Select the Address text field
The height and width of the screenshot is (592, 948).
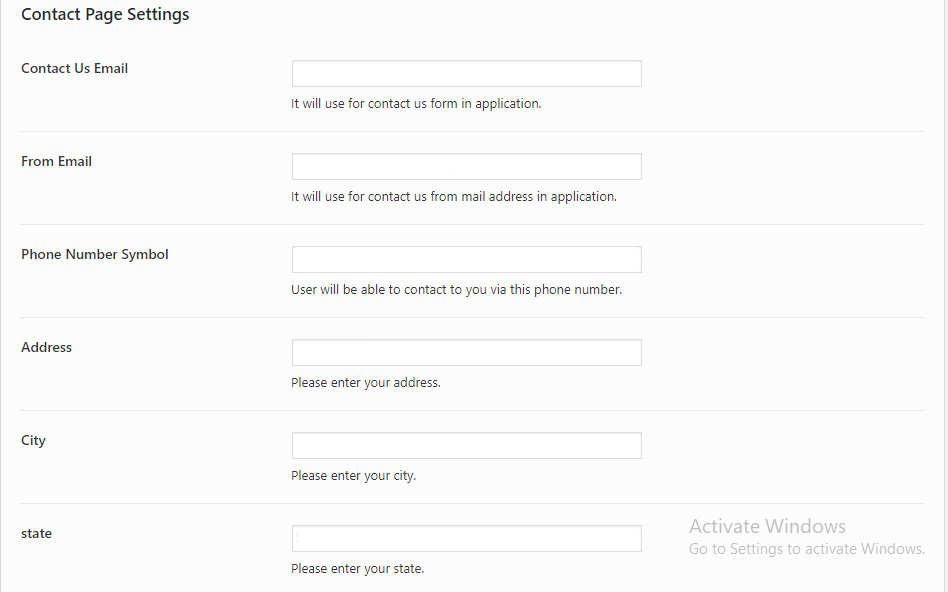pyautogui.click(x=466, y=353)
